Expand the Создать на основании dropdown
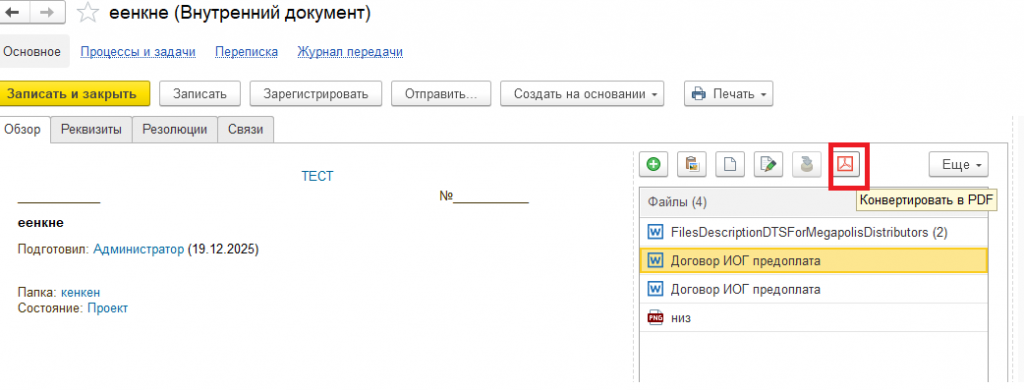Viewport: 1024px width, 390px height. (583, 93)
